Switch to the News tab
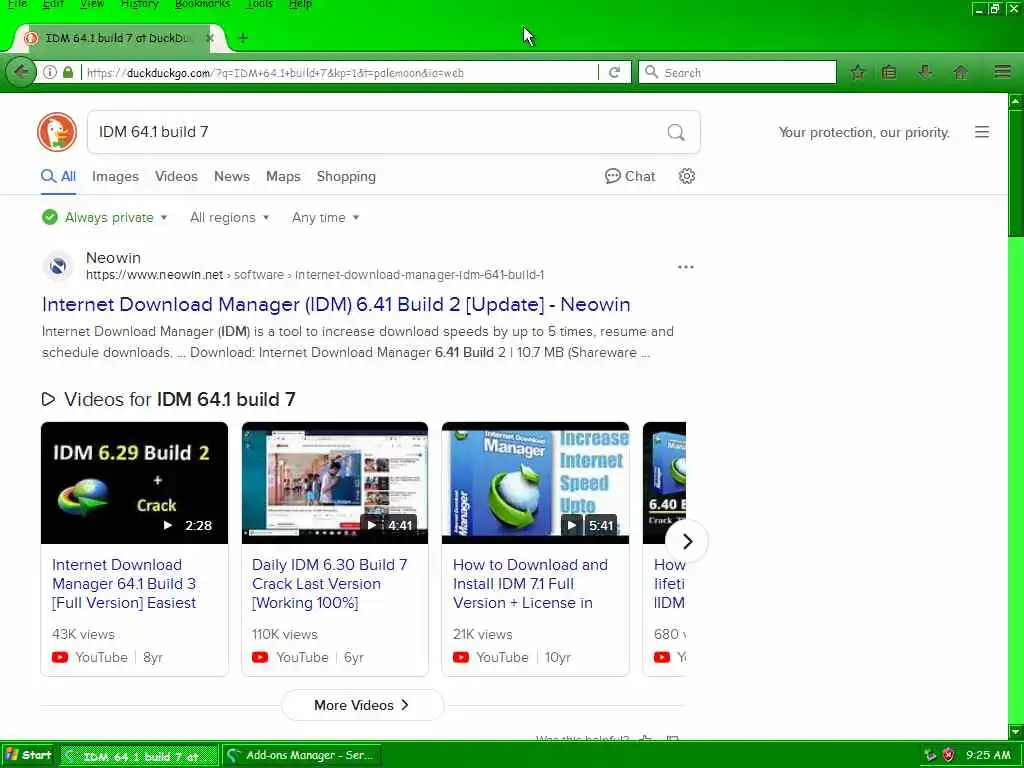This screenshot has width=1024, height=768. [232, 176]
